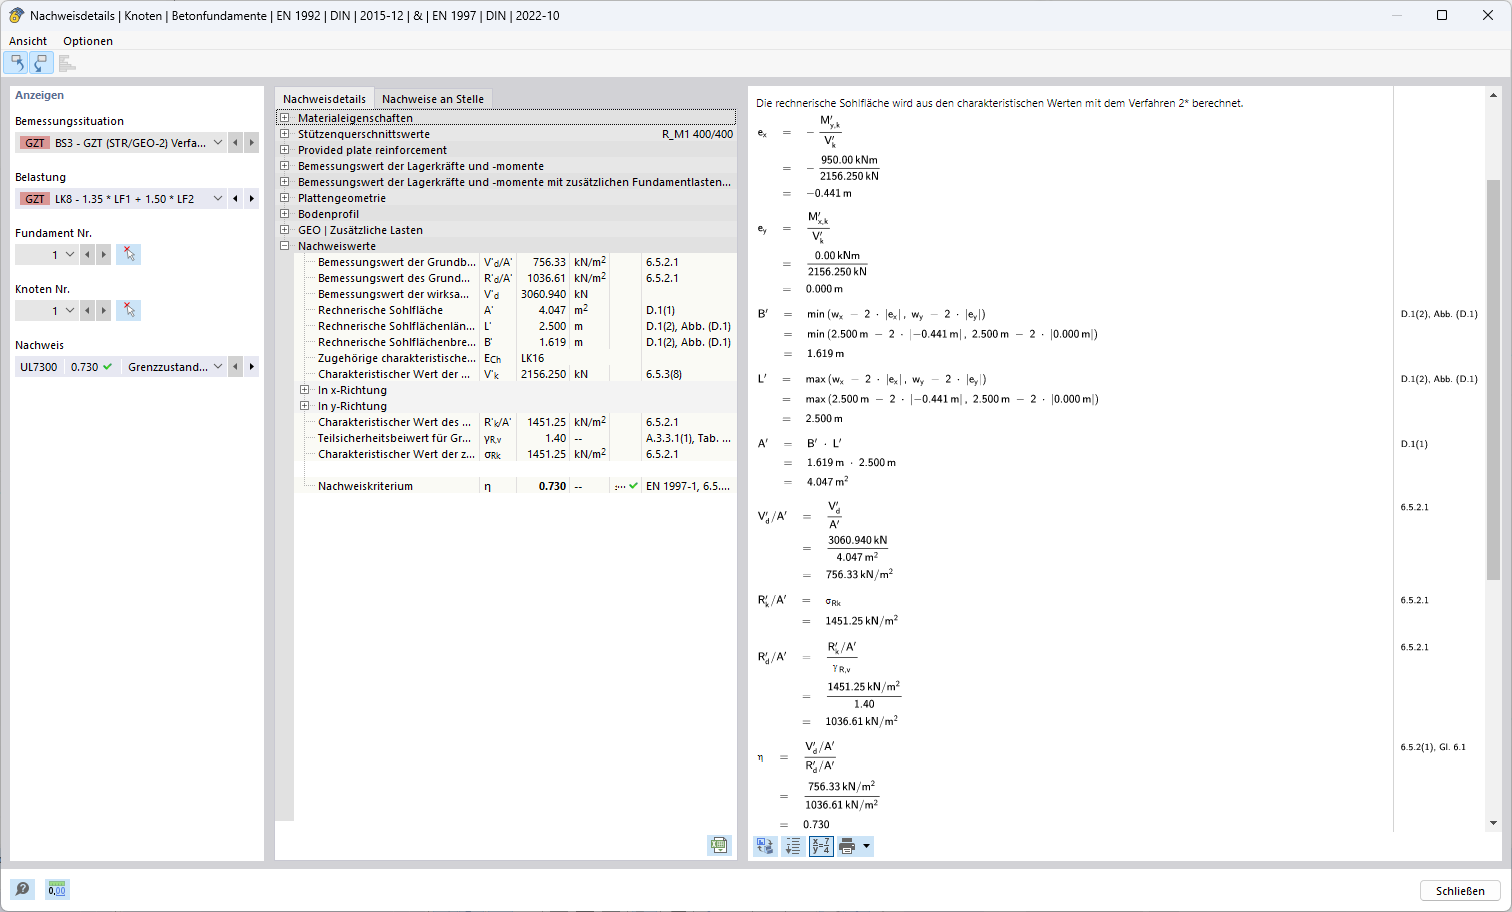Image resolution: width=1512 pixels, height=912 pixels.
Task: Select the undo view navigation icon
Action: 17,62
